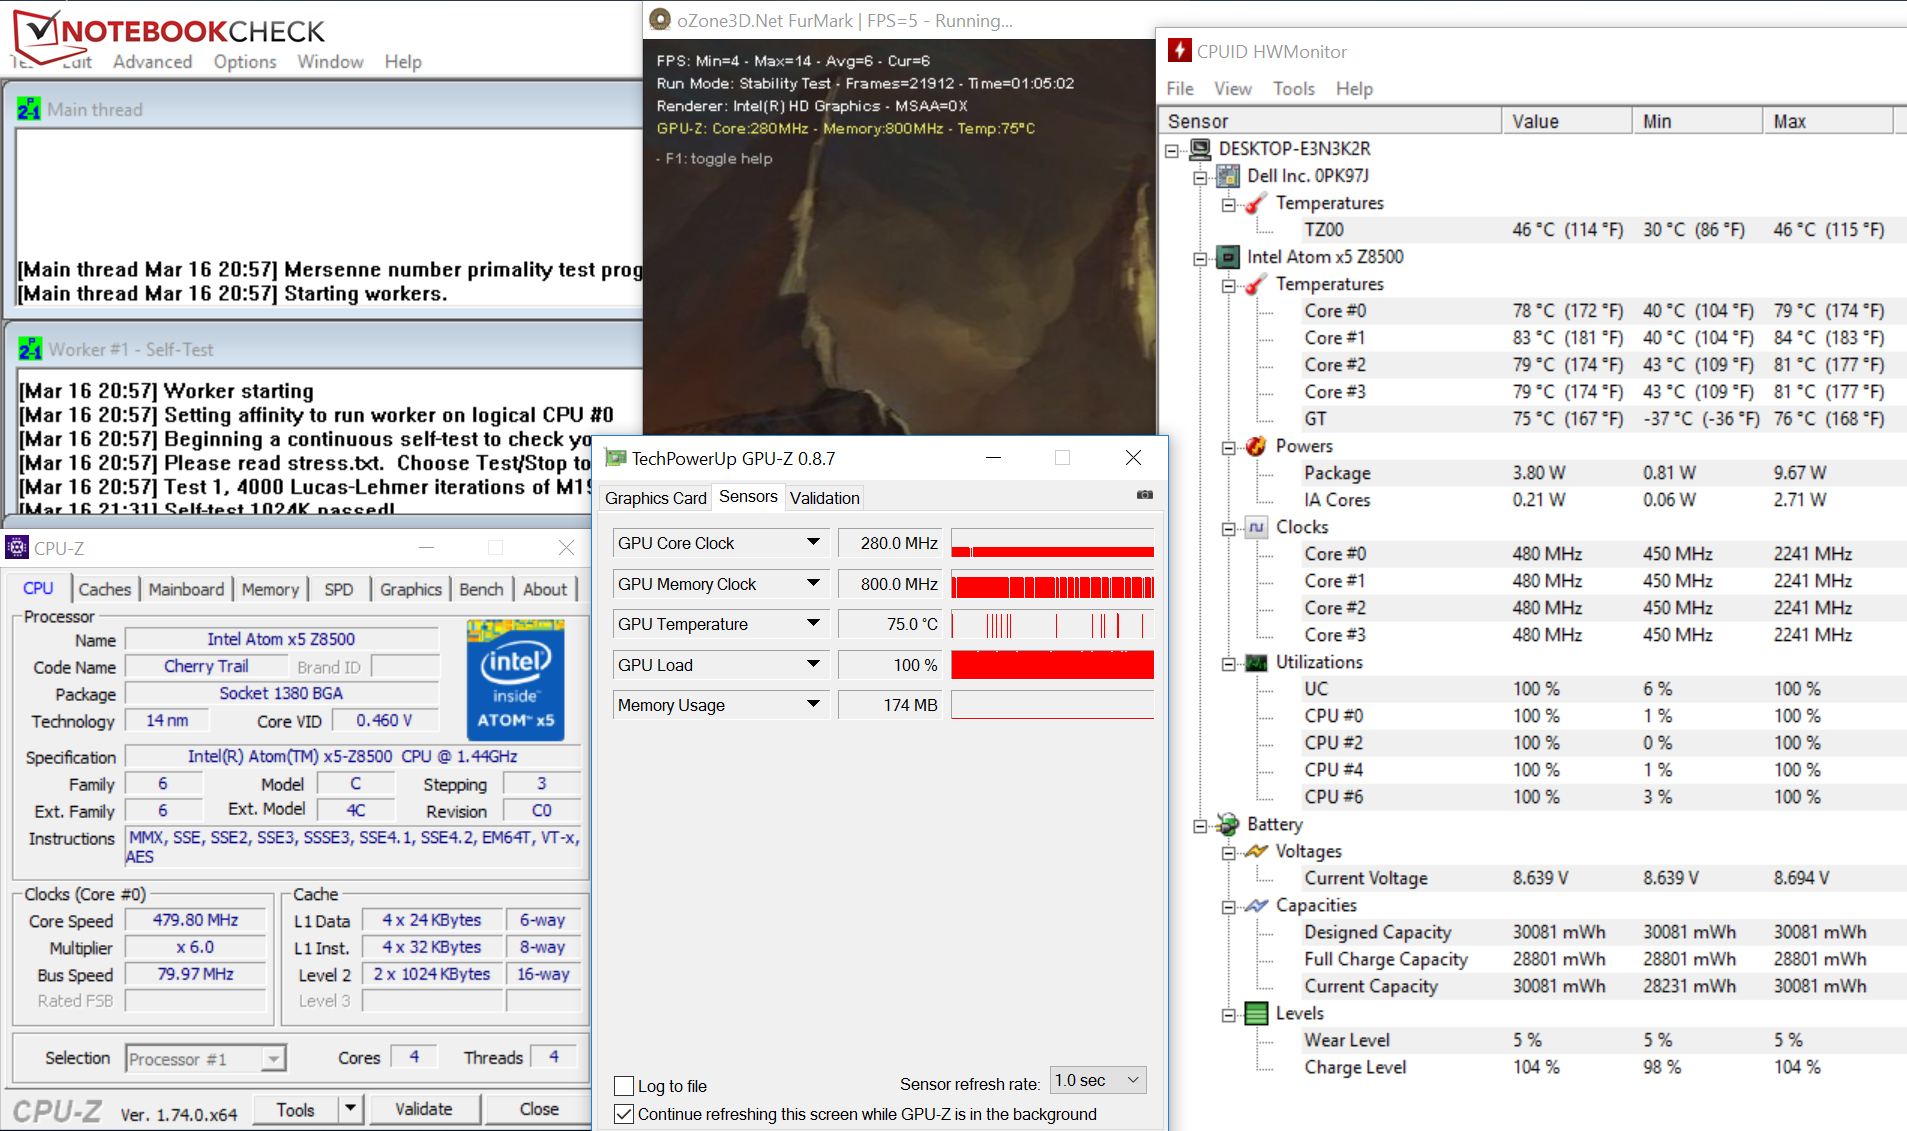
Task: Click the GPU-Z screenshot camera icon
Action: click(1145, 495)
